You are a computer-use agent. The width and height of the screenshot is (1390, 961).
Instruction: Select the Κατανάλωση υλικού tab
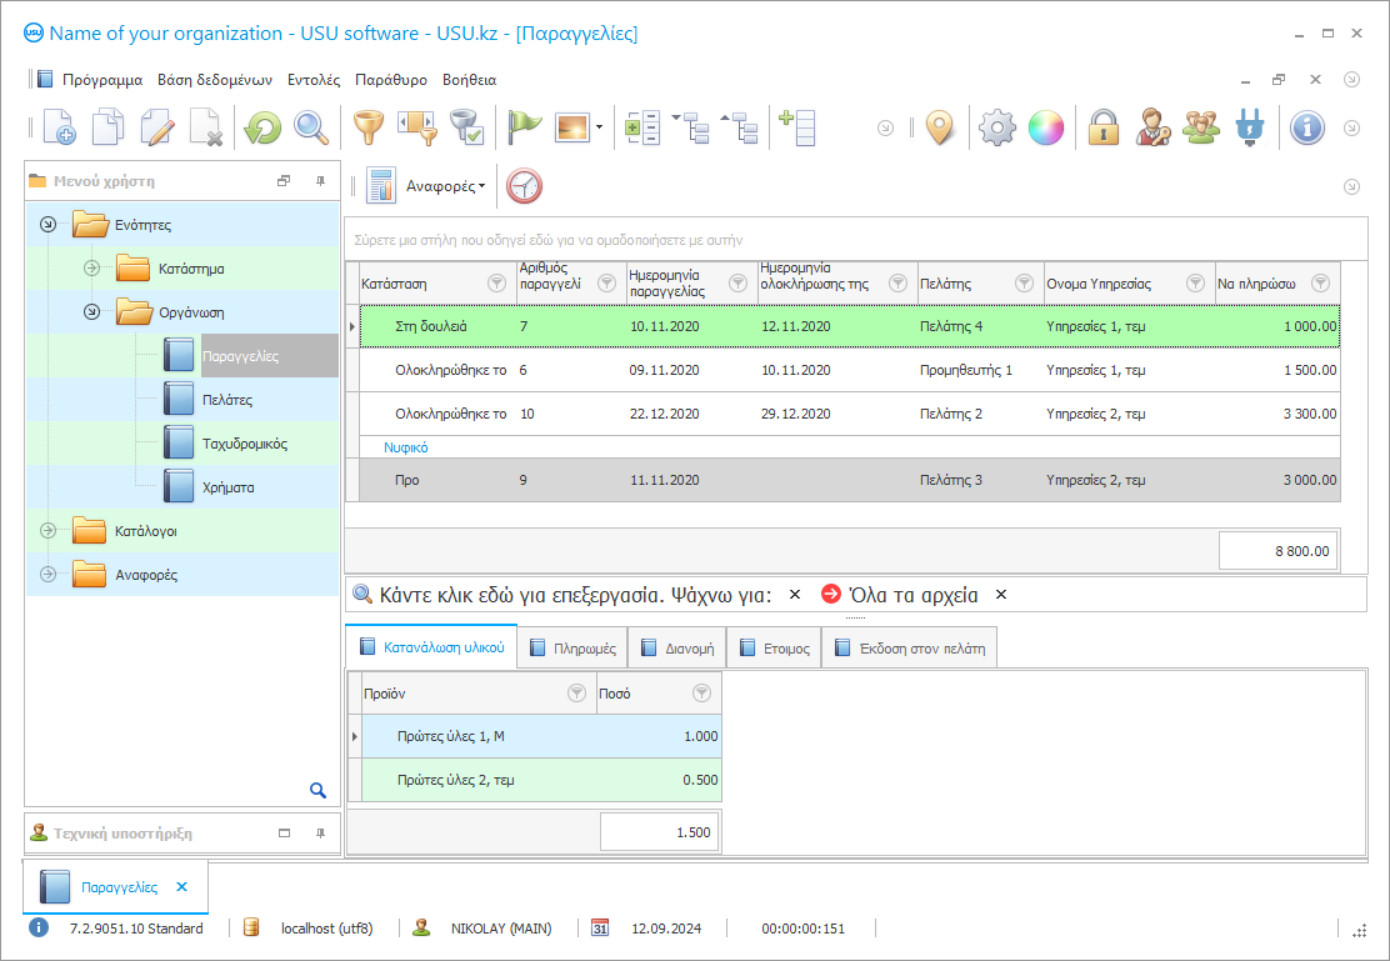(x=432, y=648)
